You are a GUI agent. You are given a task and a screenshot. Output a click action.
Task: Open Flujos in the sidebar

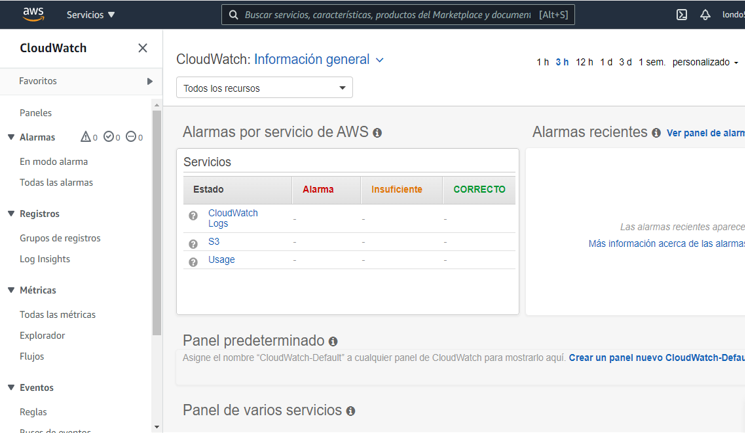(x=32, y=356)
